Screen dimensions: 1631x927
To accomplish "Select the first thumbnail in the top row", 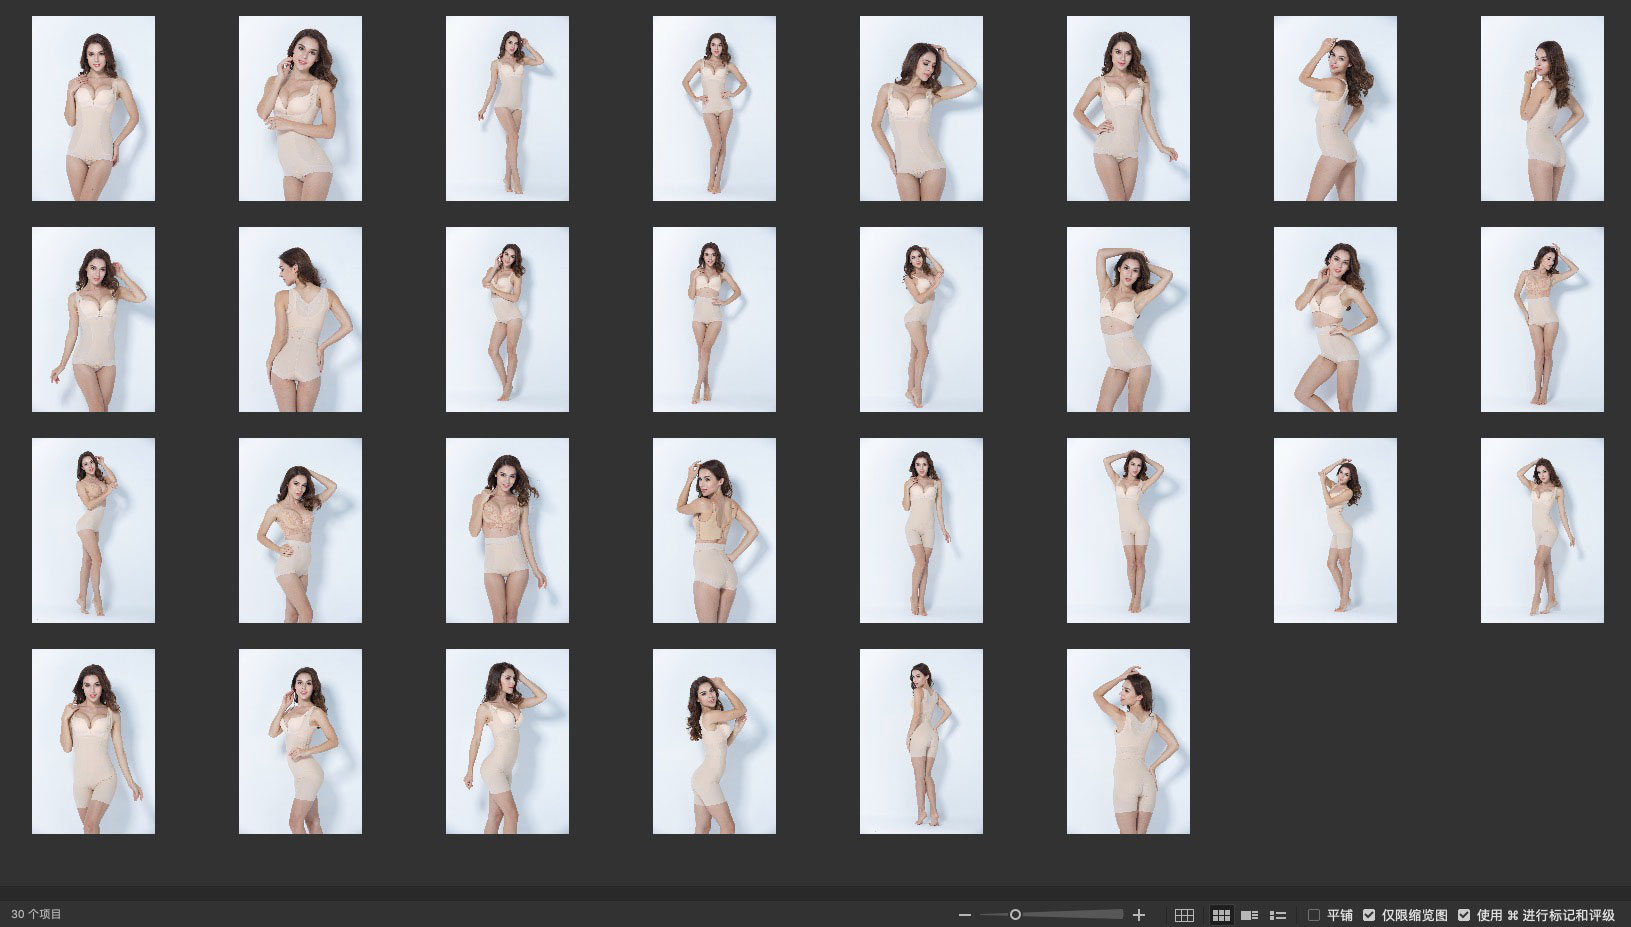I will (x=93, y=108).
